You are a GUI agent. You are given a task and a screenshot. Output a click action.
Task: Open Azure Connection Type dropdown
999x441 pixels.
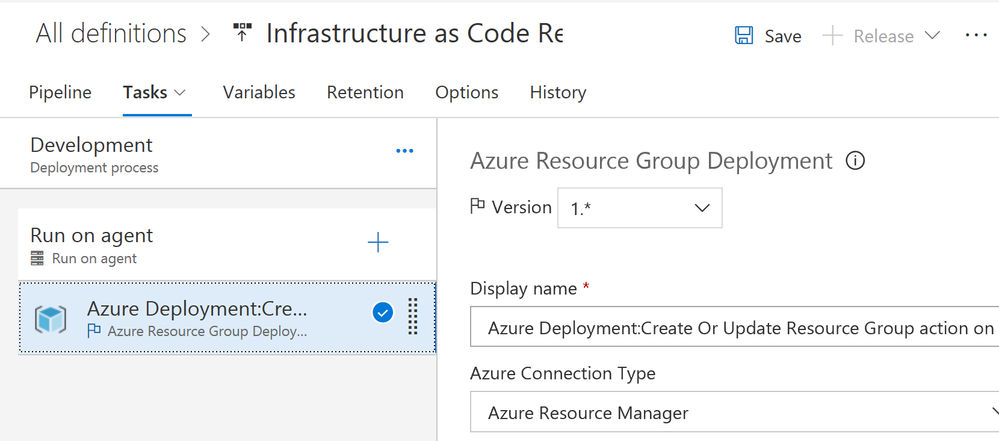click(x=735, y=413)
